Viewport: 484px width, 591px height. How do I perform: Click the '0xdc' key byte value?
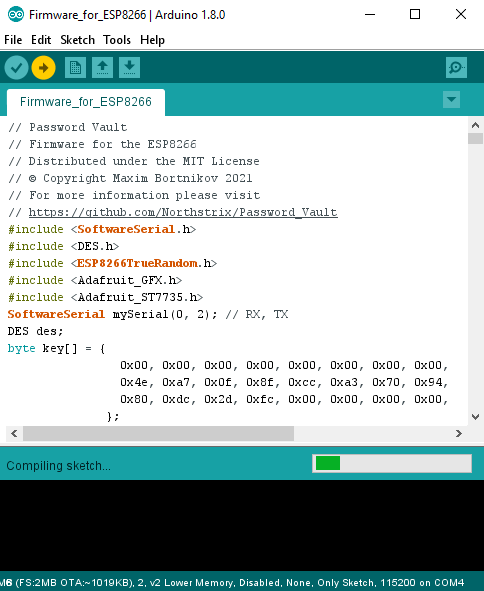pos(176,399)
